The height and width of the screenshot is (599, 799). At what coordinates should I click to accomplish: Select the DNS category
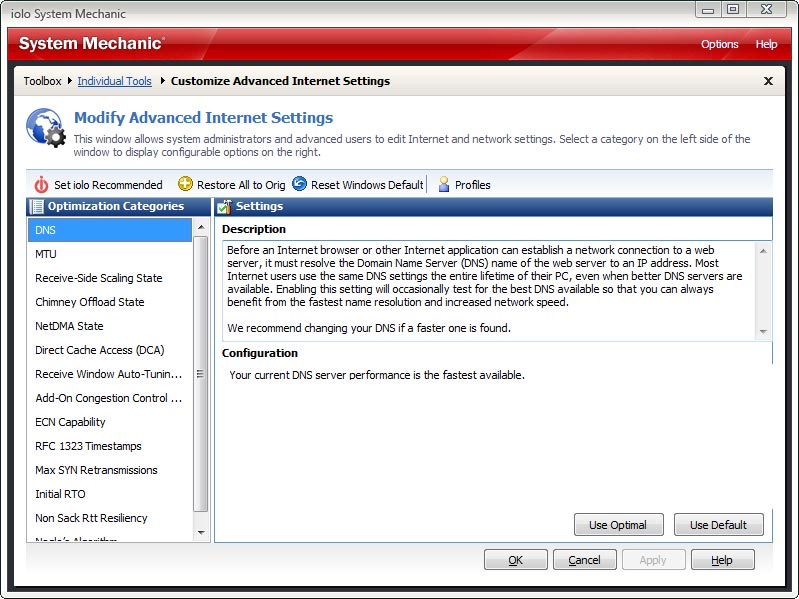[x=110, y=230]
